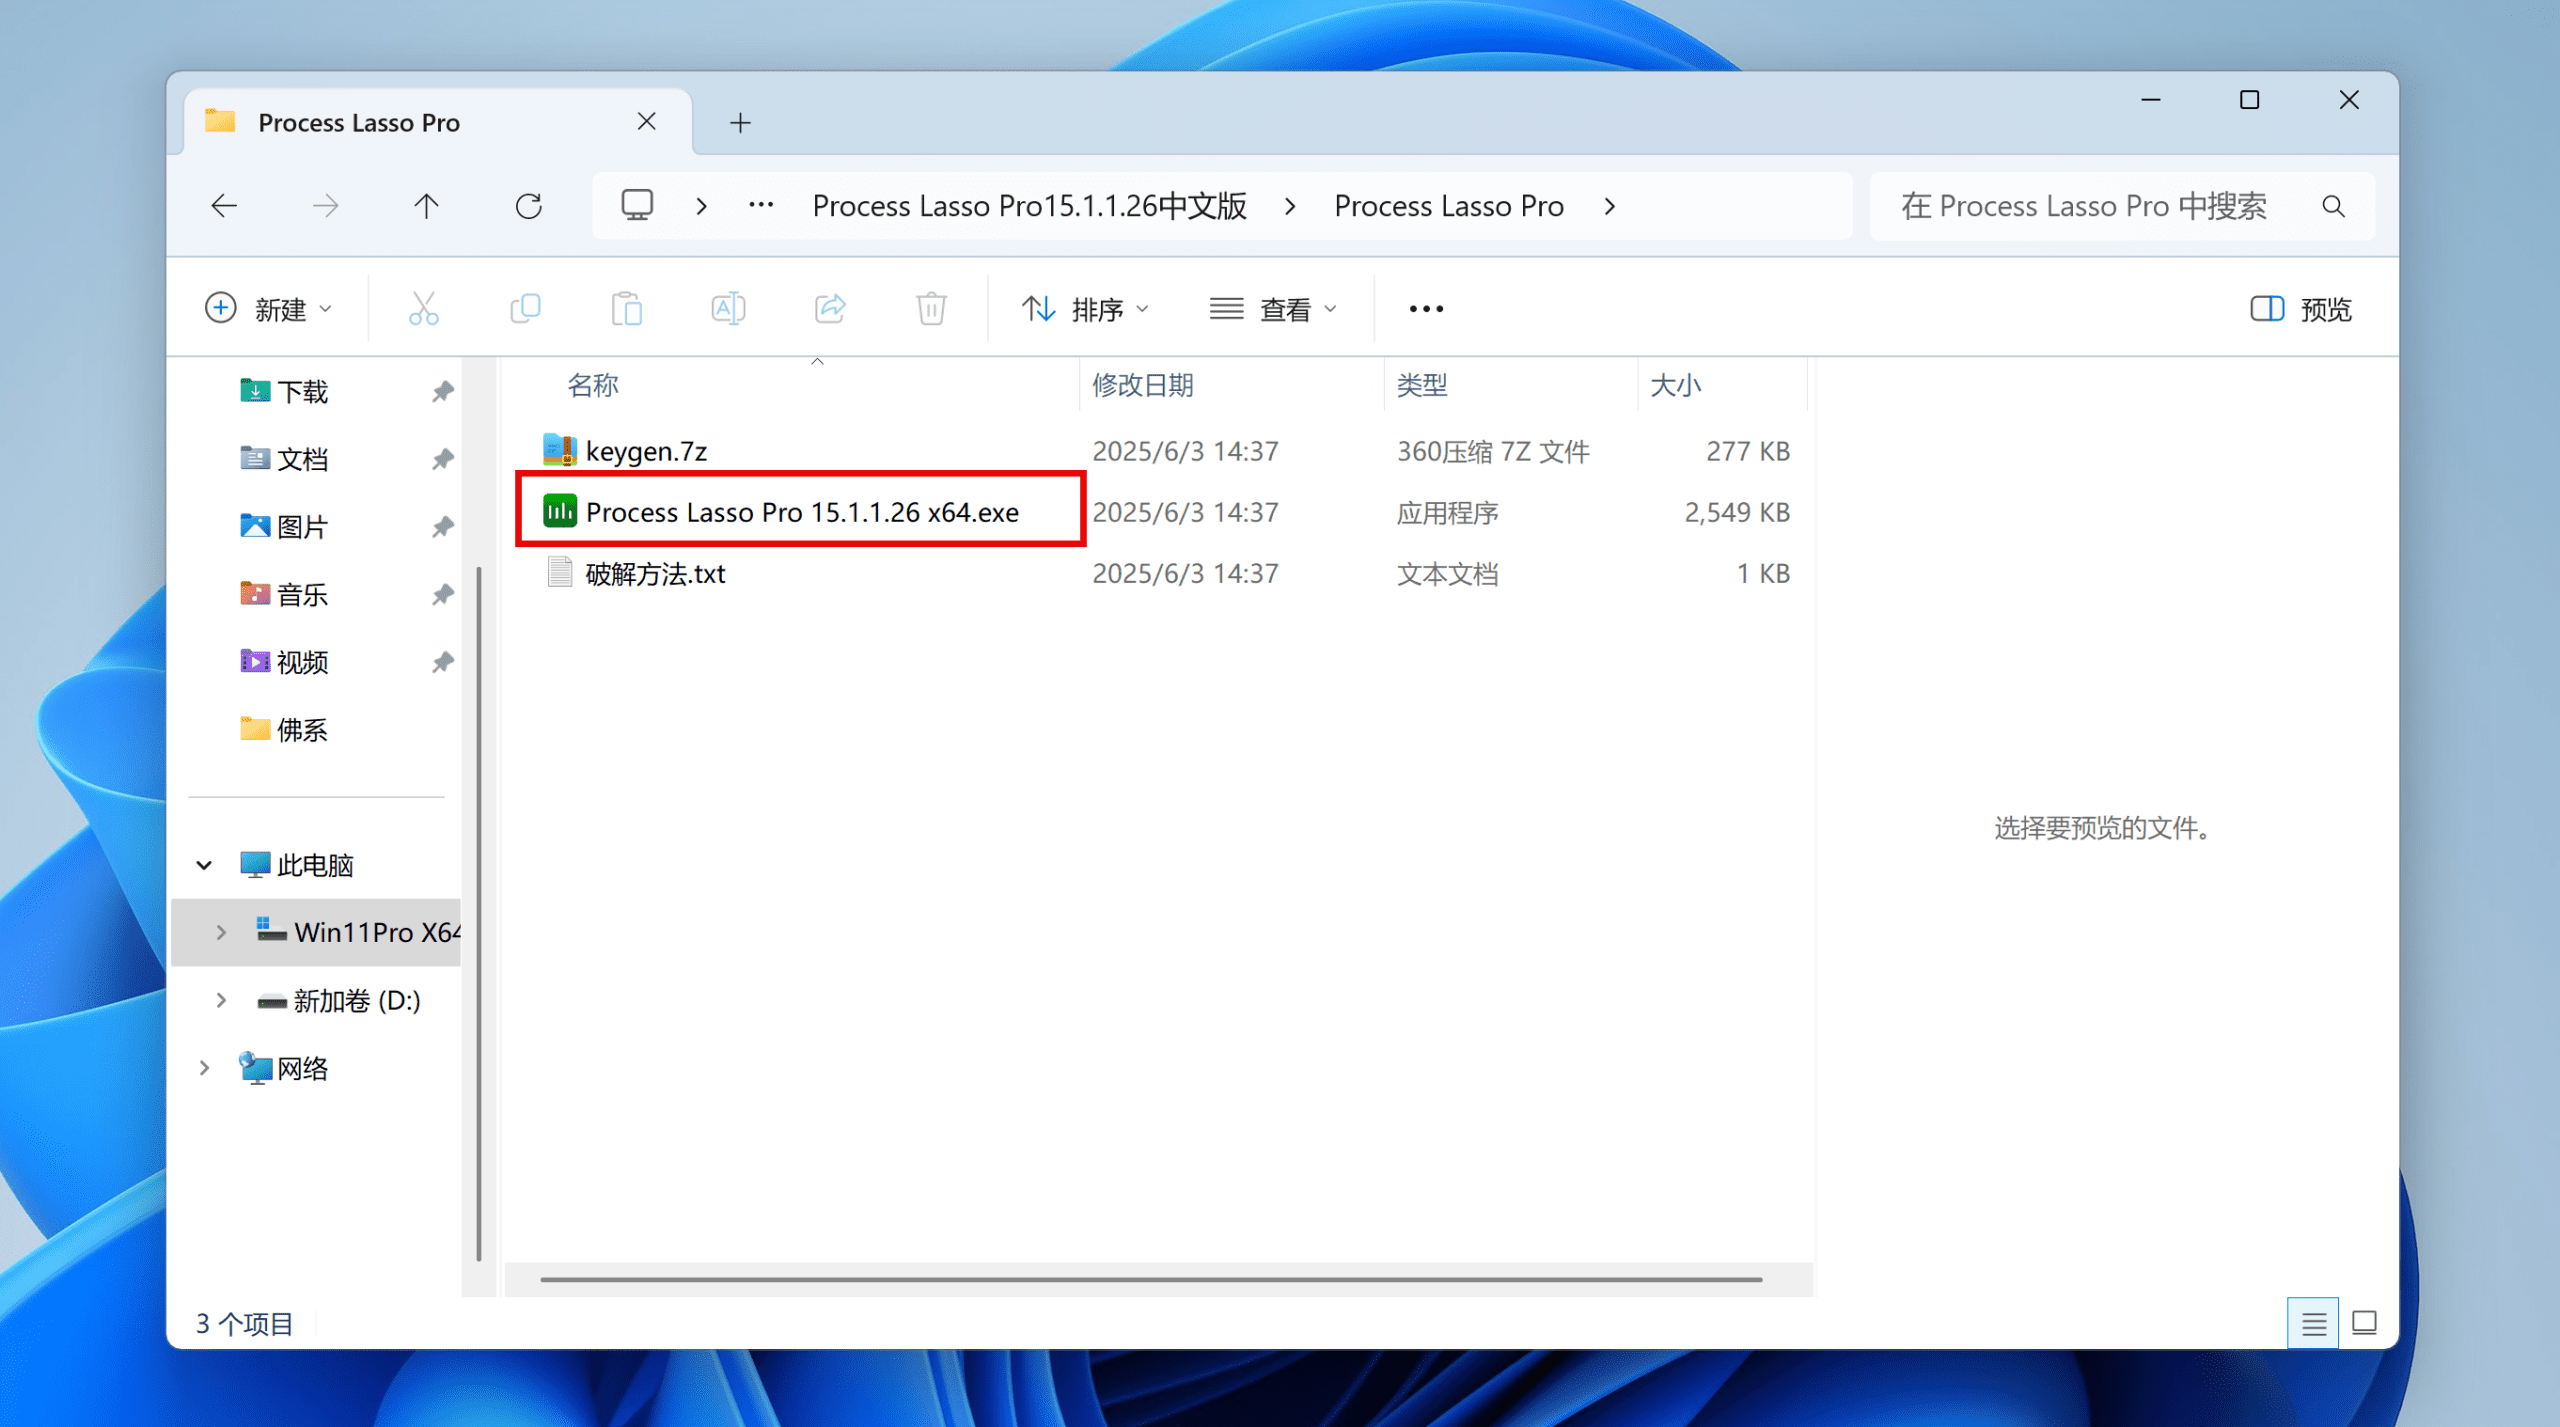Click the Rename icon in toolbar
This screenshot has width=2560, height=1427.
pos(728,309)
